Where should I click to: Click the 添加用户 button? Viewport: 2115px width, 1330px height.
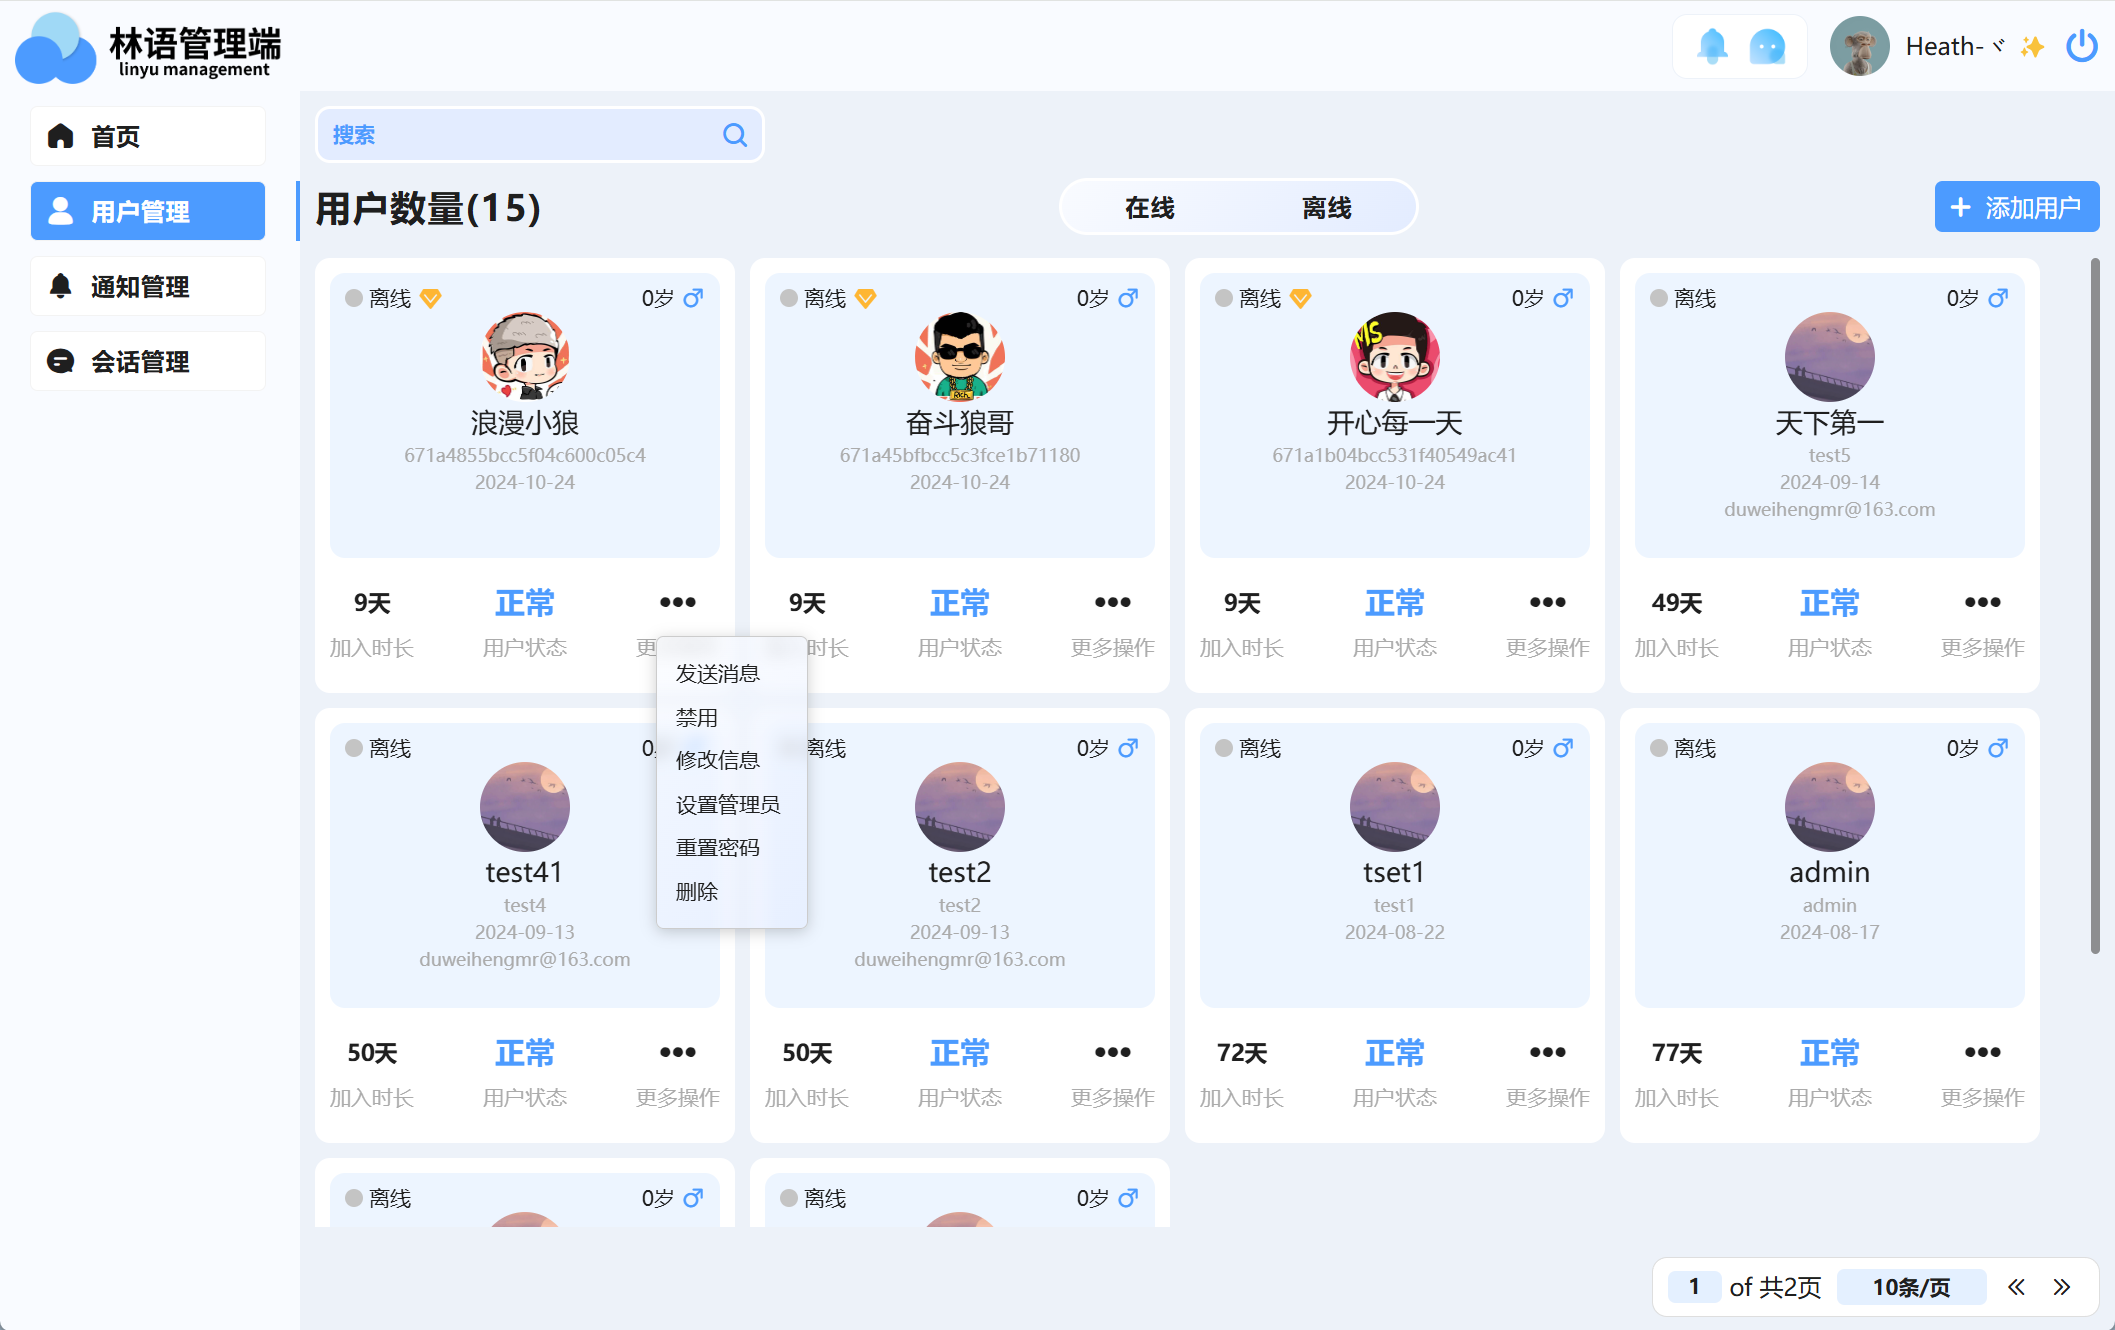(x=2016, y=207)
